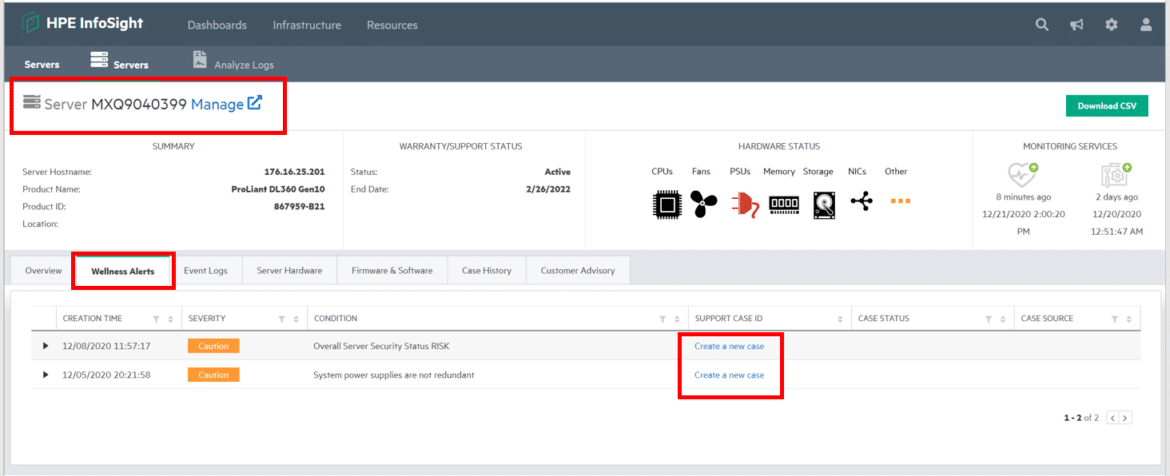Select the Servers item with rack icon
The width and height of the screenshot is (1170, 476).
click(x=119, y=61)
